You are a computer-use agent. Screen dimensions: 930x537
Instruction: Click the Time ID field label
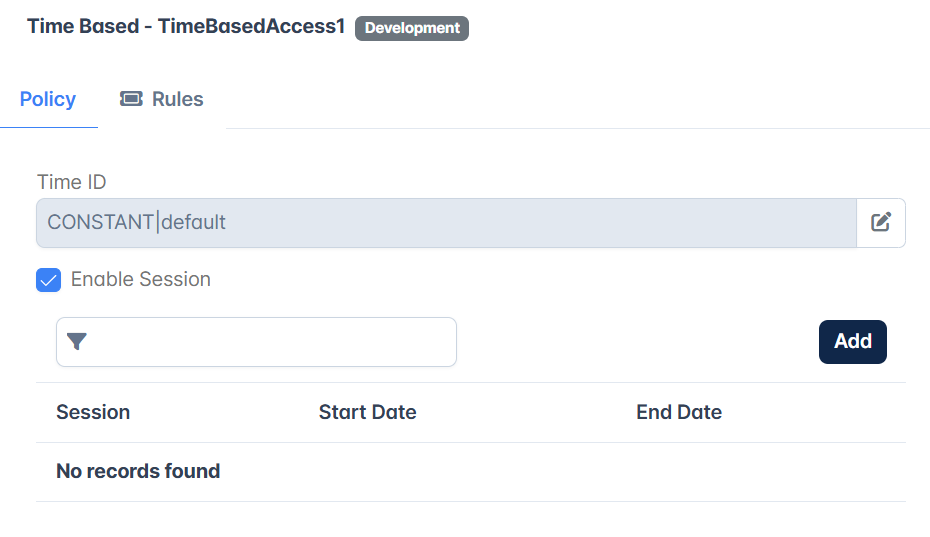[x=72, y=182]
